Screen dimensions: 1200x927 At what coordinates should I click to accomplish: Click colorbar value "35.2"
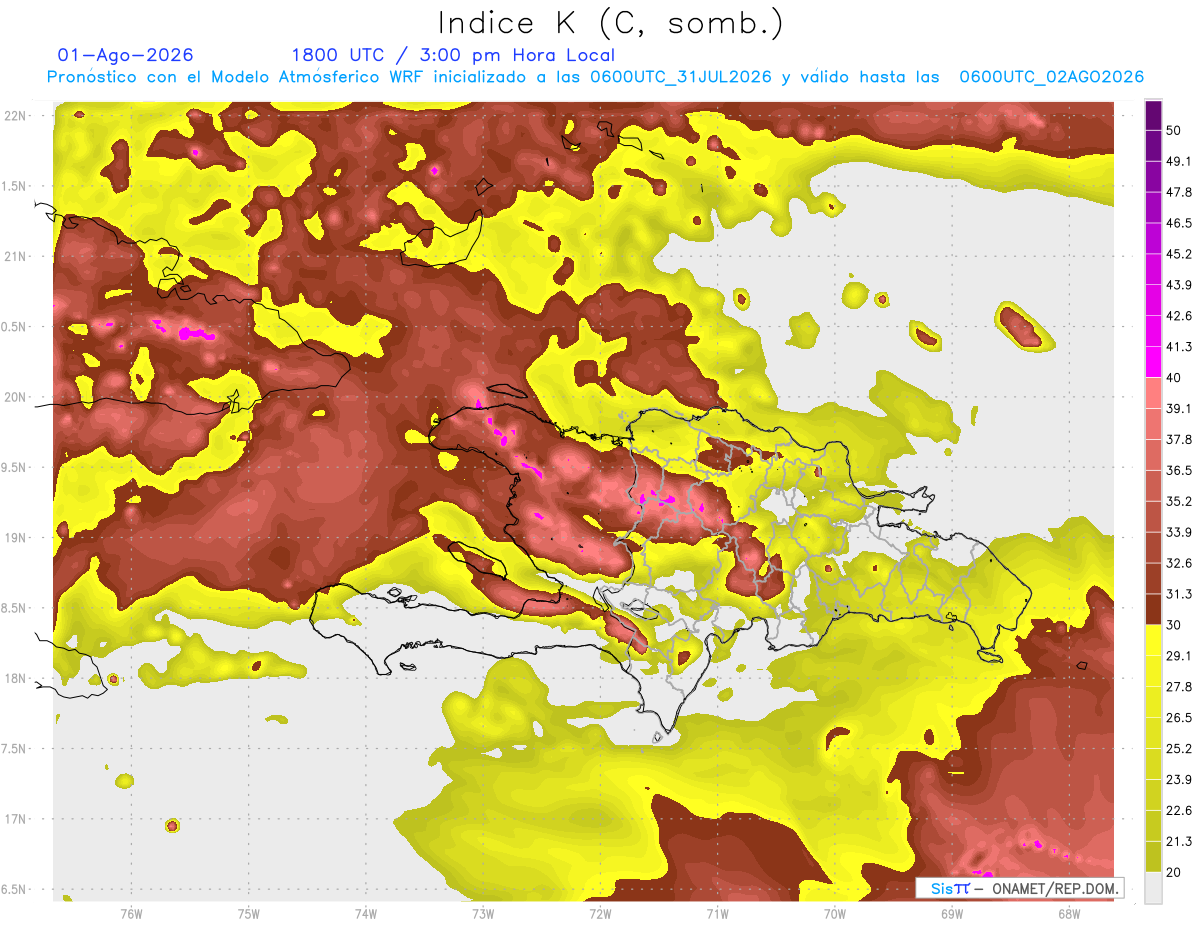(1179, 501)
